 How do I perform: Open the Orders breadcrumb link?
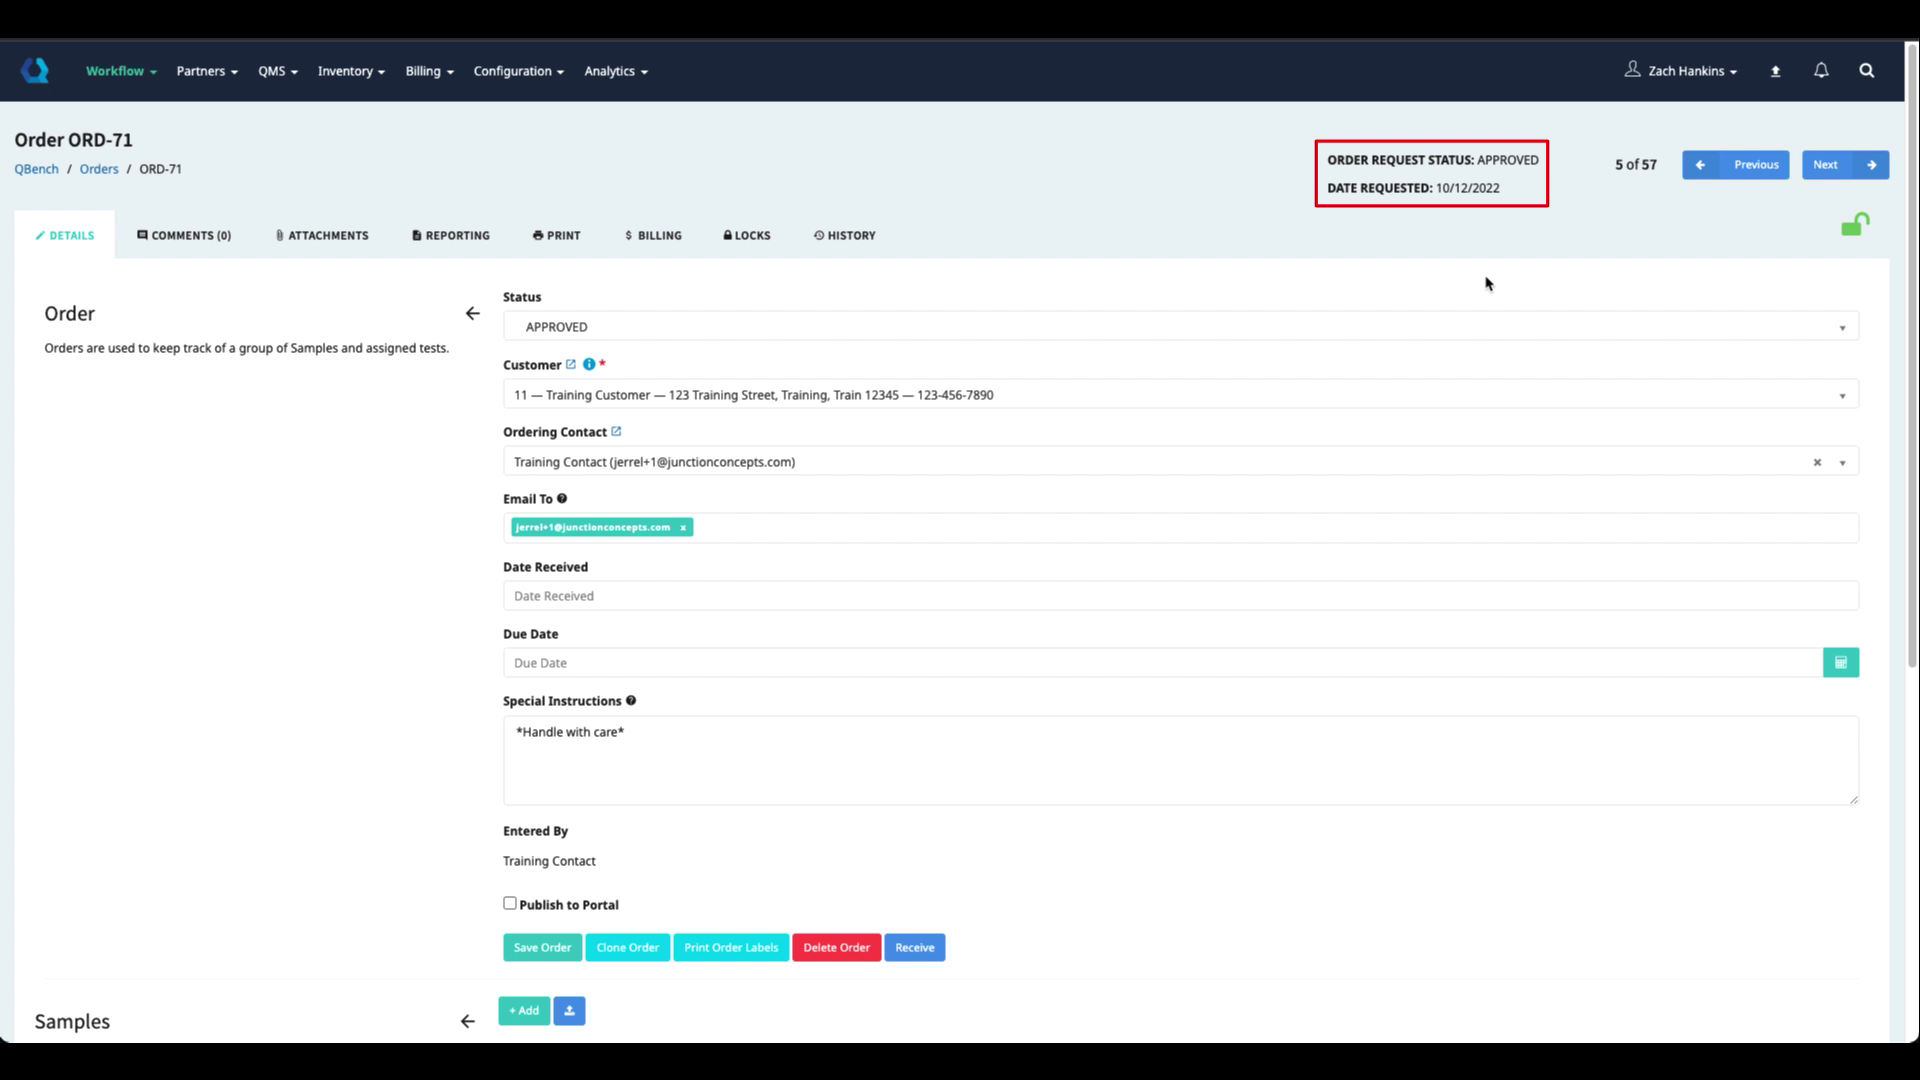pyautogui.click(x=98, y=169)
